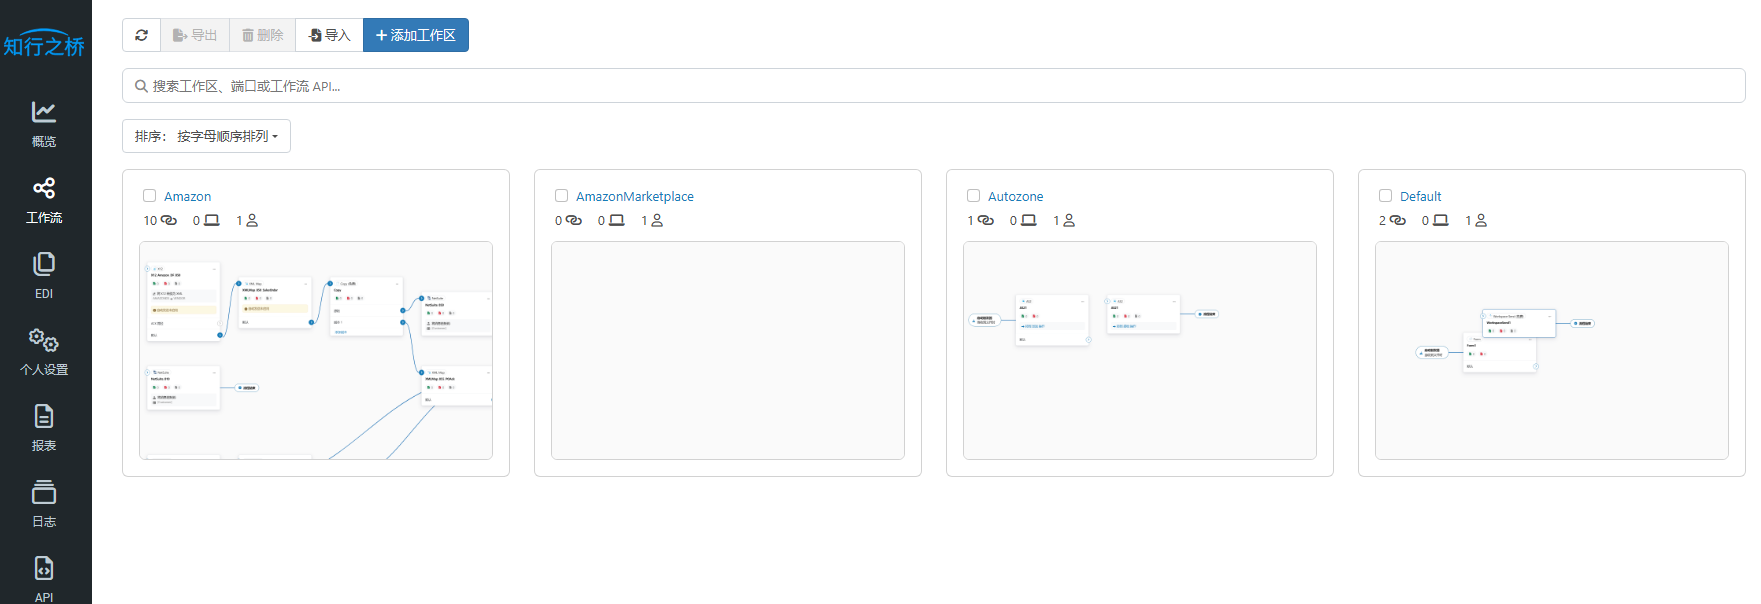Open the 报表 reports sidebar icon

pyautogui.click(x=44, y=416)
